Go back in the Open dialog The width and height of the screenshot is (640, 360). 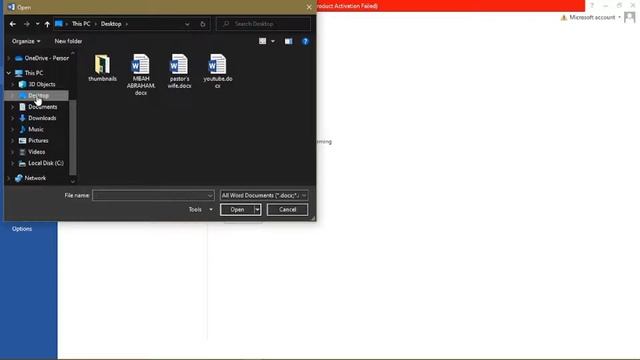(x=13, y=24)
